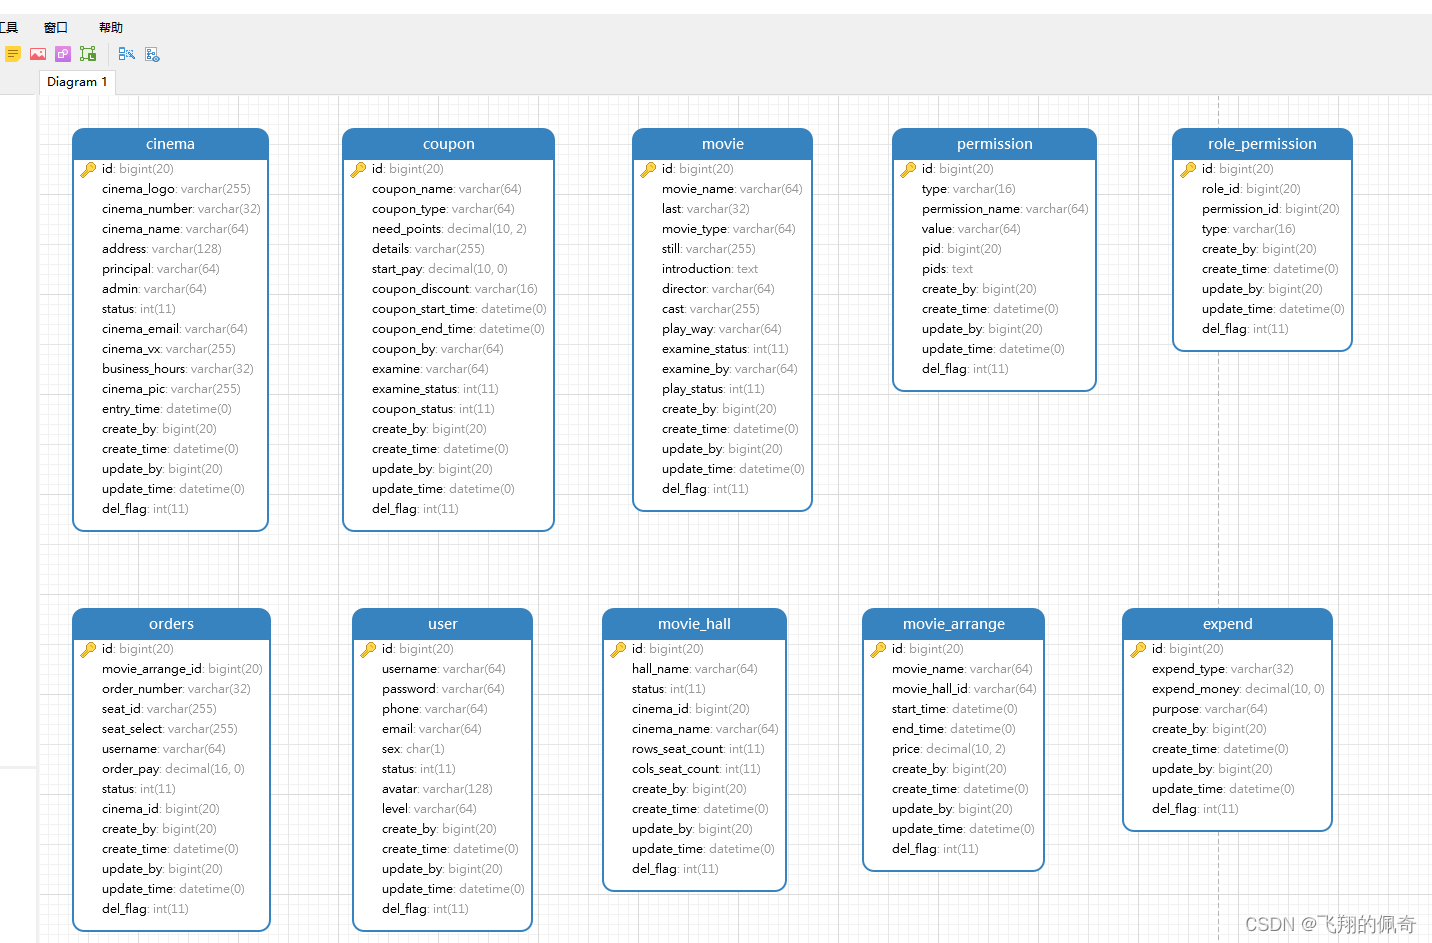Click the seat_select field in orders table
1432x943 pixels.
pyautogui.click(x=169, y=729)
